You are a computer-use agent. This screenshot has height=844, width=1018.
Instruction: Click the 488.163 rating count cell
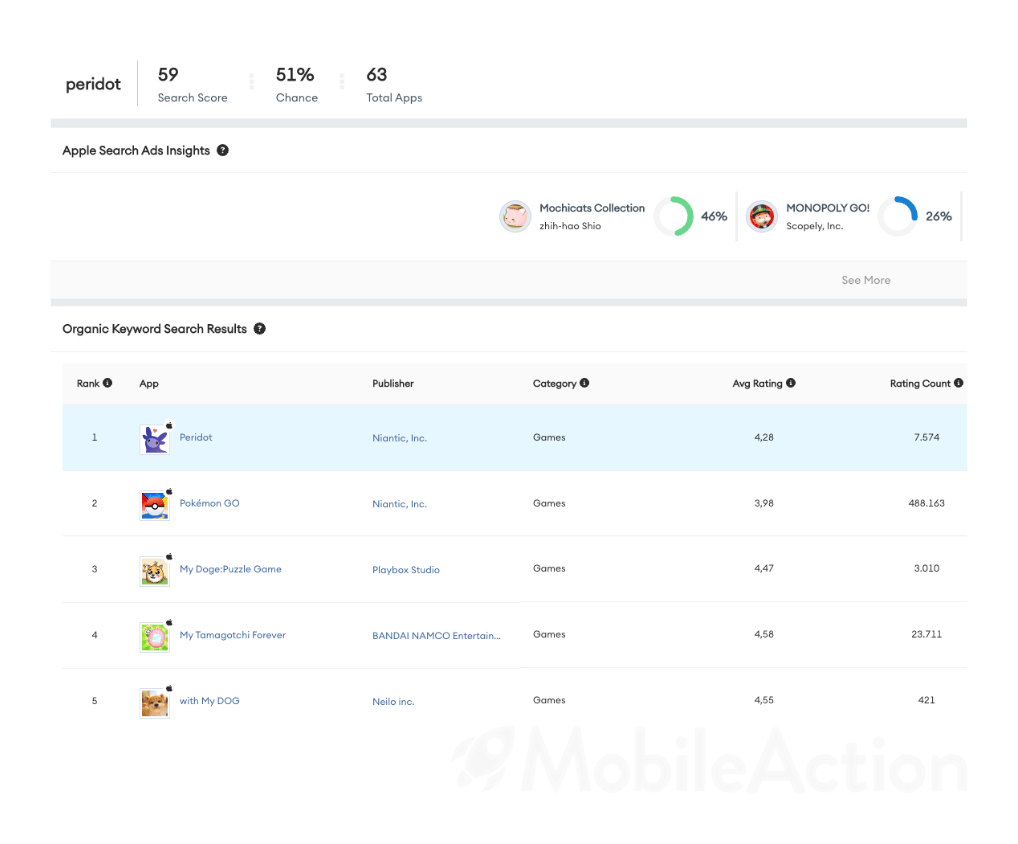tap(926, 503)
